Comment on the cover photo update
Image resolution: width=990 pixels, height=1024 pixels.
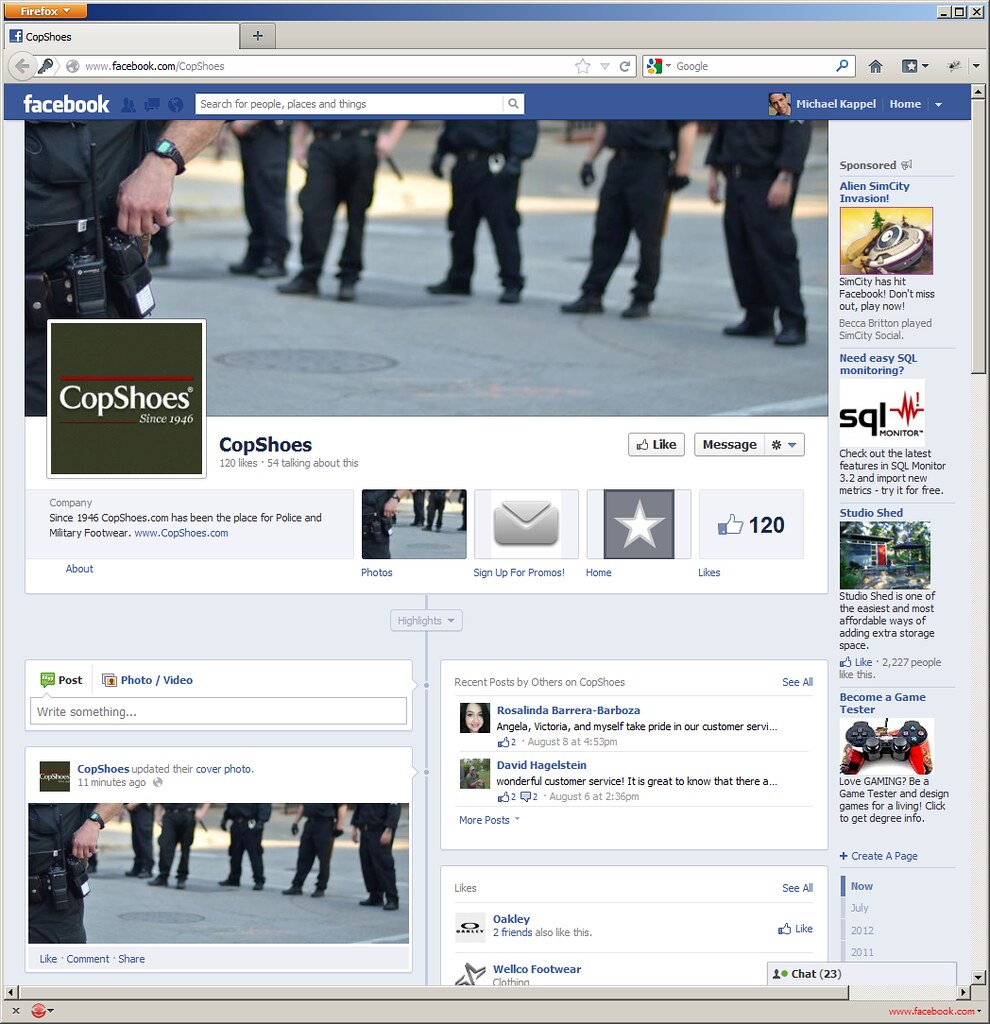[x=88, y=959]
